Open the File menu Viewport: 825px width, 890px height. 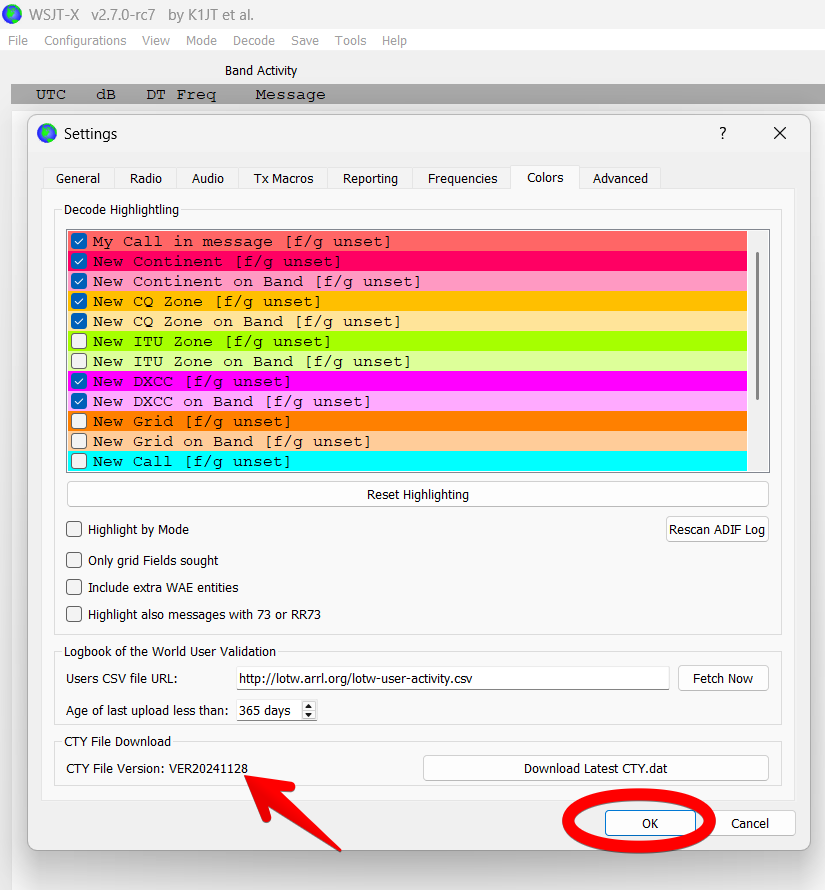click(x=18, y=41)
